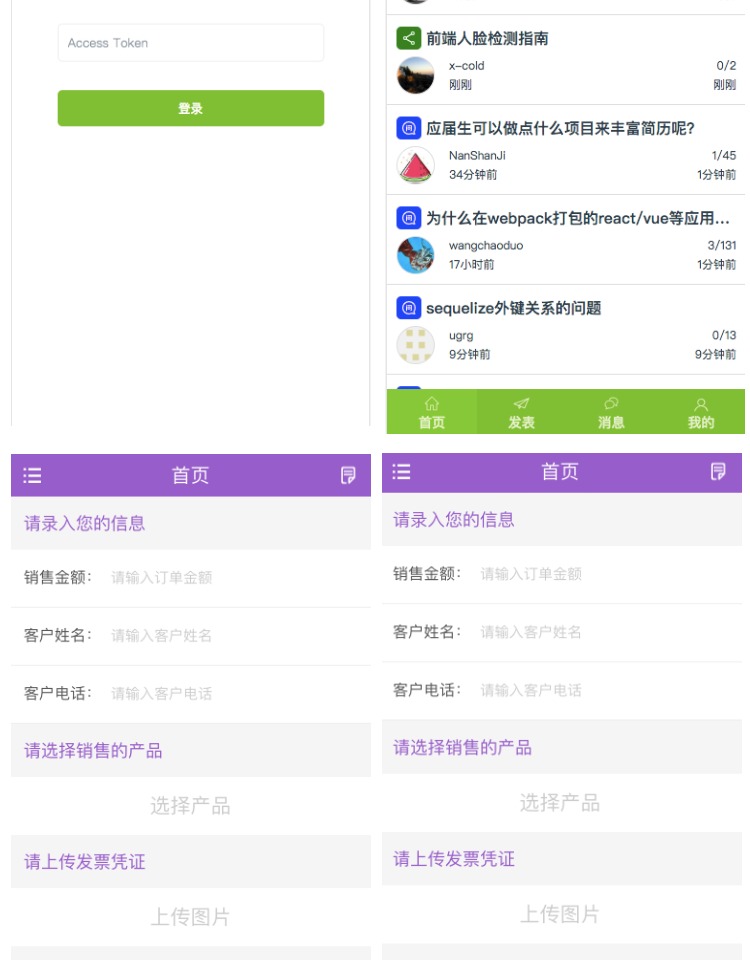Open the hamburger menu in the left 首页 header

click(x=33, y=476)
